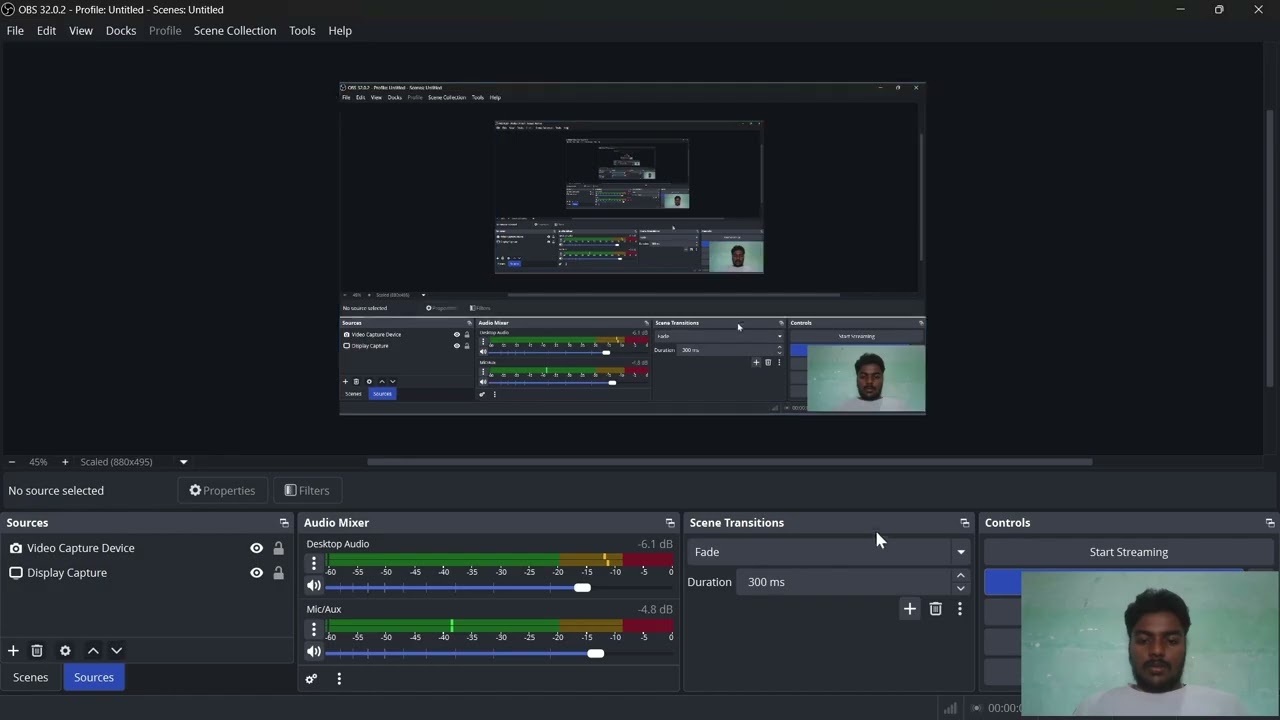
Task: Open Desktop Audio options menu dots
Action: point(314,563)
